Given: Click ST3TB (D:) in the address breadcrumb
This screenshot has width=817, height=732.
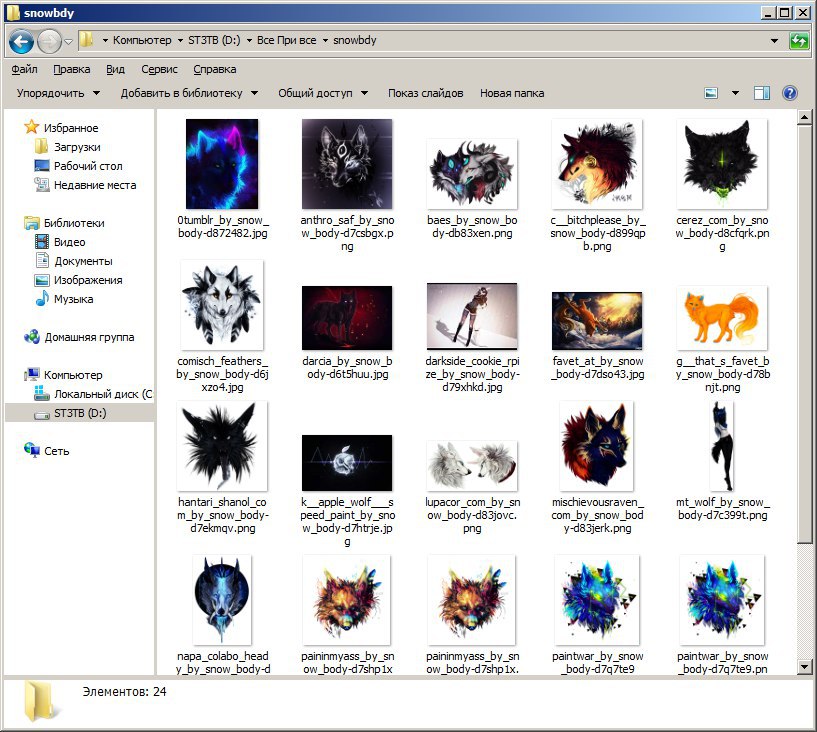Looking at the screenshot, I should 214,40.
